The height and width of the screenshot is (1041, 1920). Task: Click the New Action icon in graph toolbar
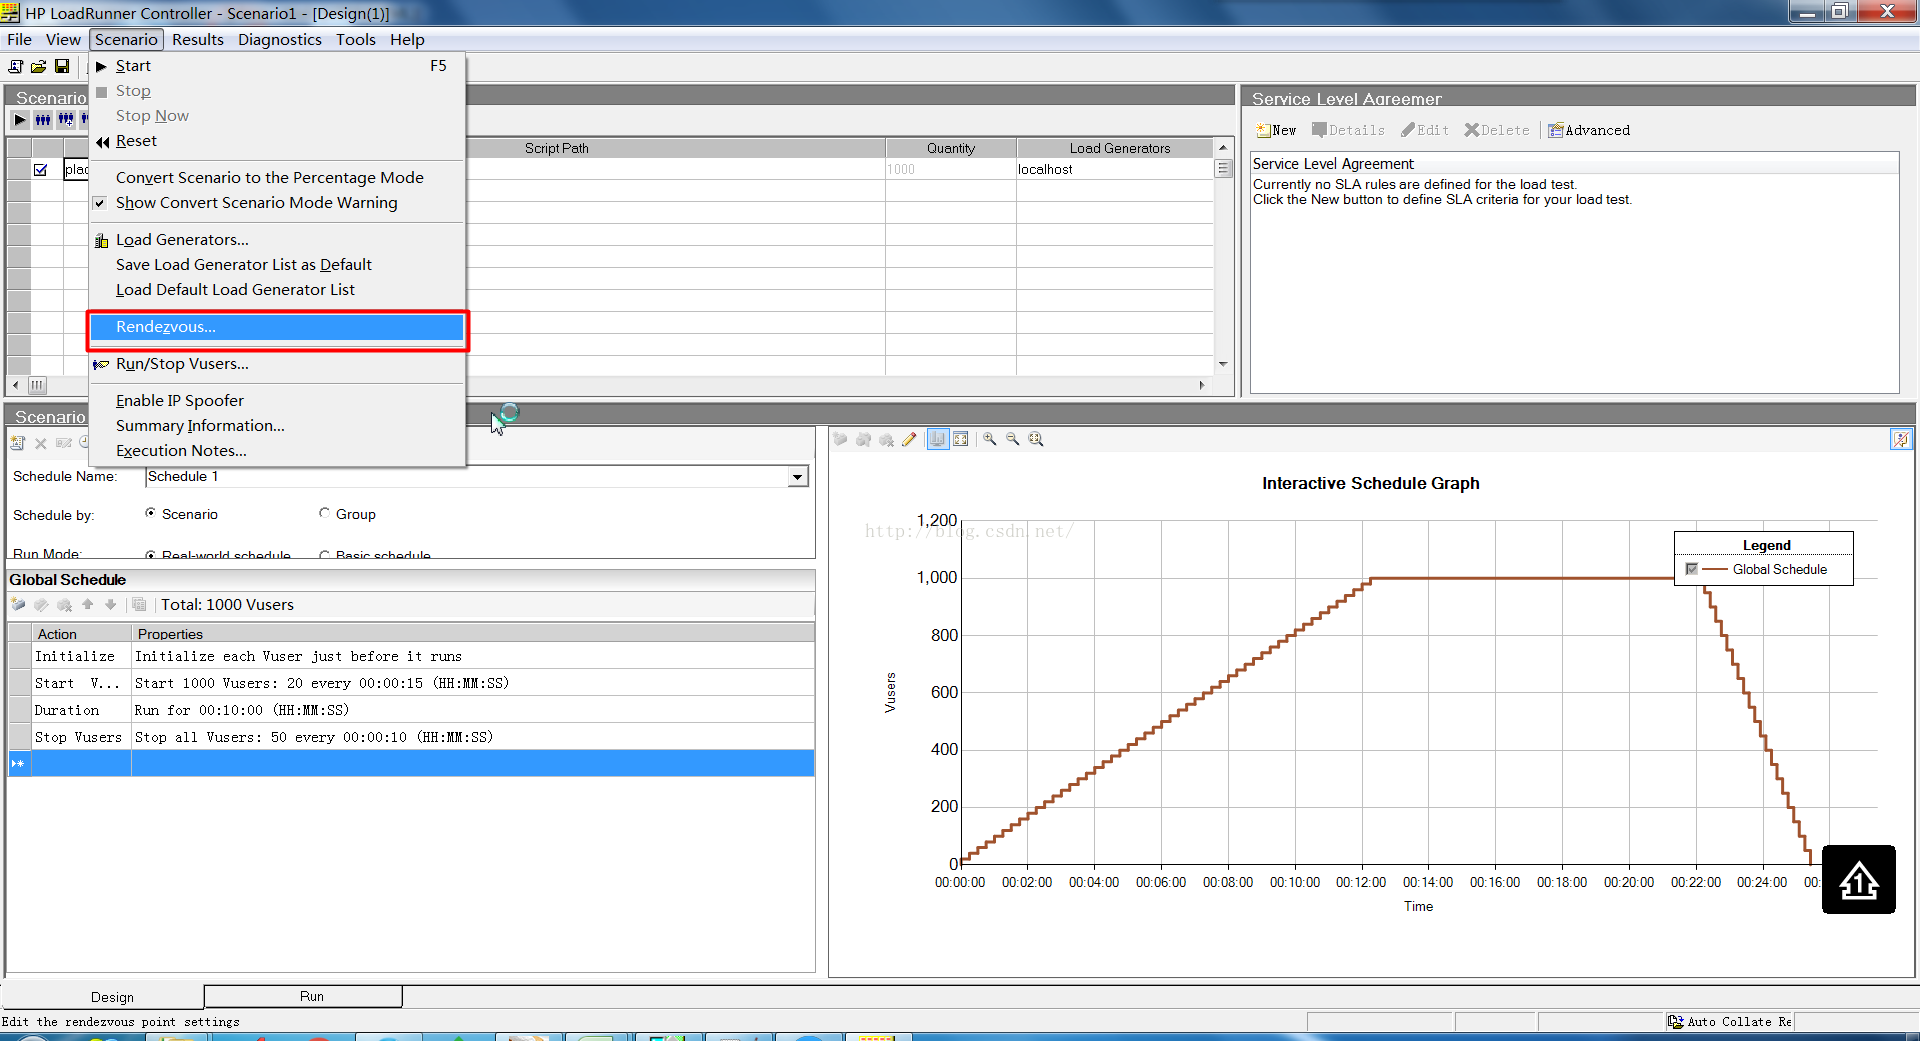[x=840, y=439]
